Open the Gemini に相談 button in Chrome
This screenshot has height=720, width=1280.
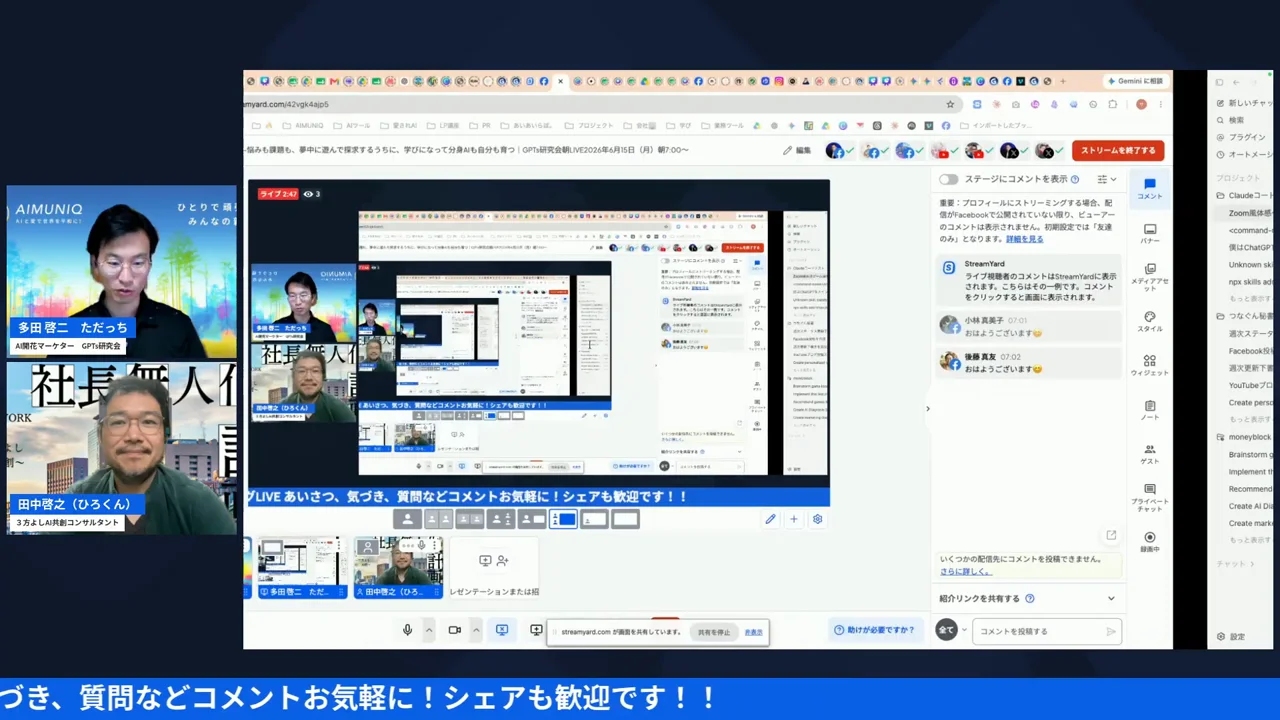point(1138,81)
